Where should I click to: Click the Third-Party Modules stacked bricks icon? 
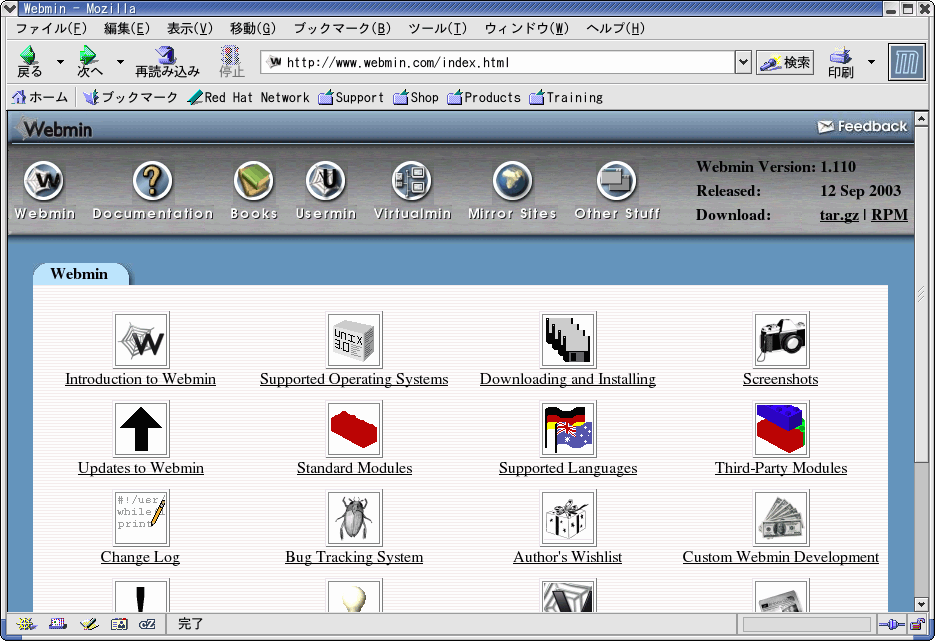click(781, 429)
